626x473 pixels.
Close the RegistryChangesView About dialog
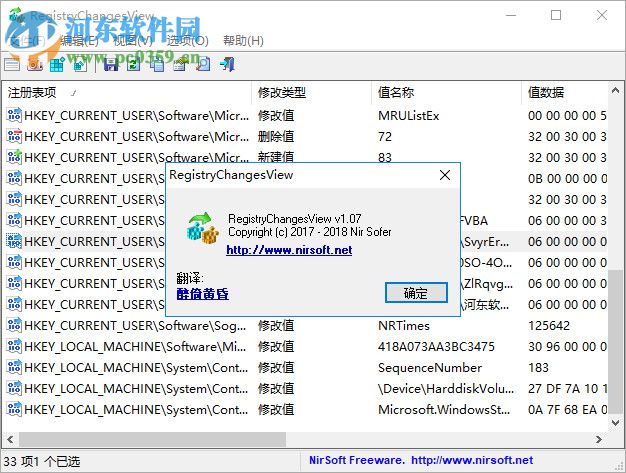(445, 175)
